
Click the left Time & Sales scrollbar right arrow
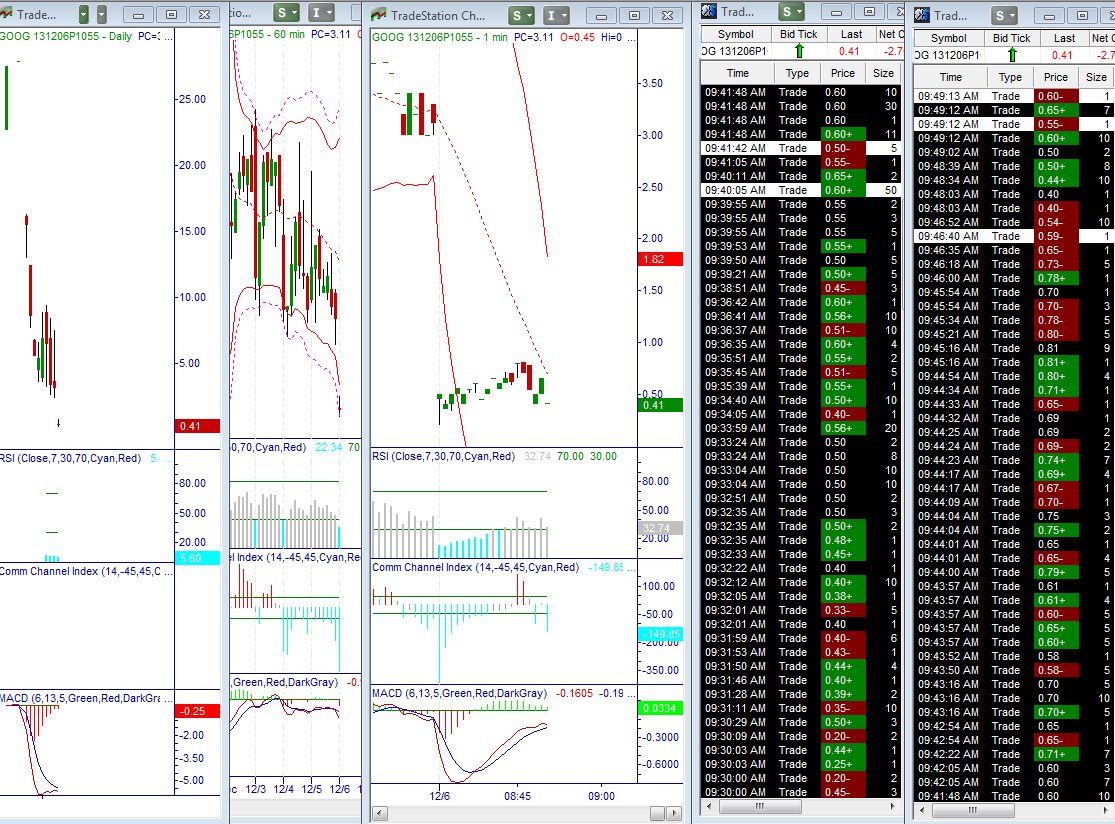(892, 806)
